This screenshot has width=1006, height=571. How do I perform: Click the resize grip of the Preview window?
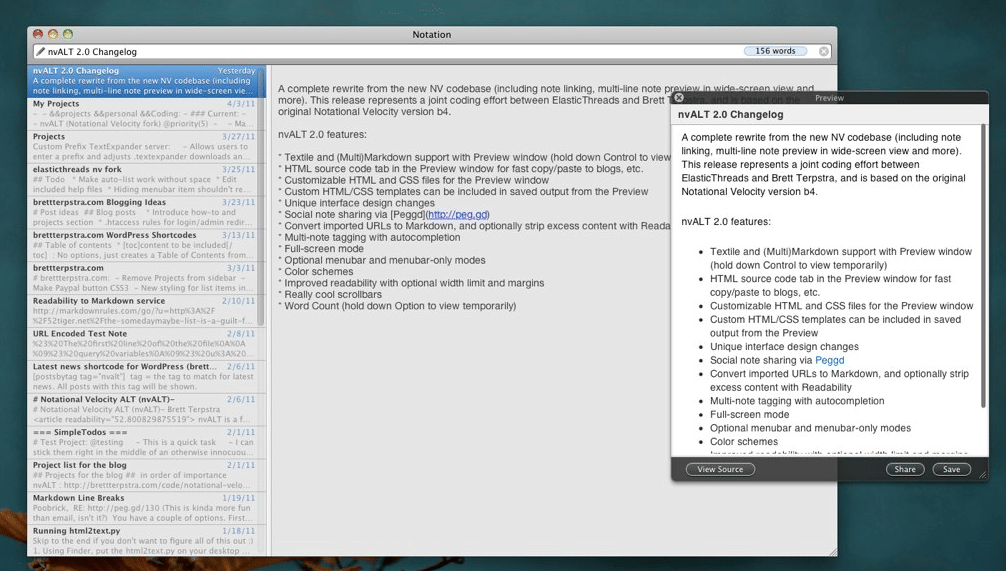tap(982, 475)
